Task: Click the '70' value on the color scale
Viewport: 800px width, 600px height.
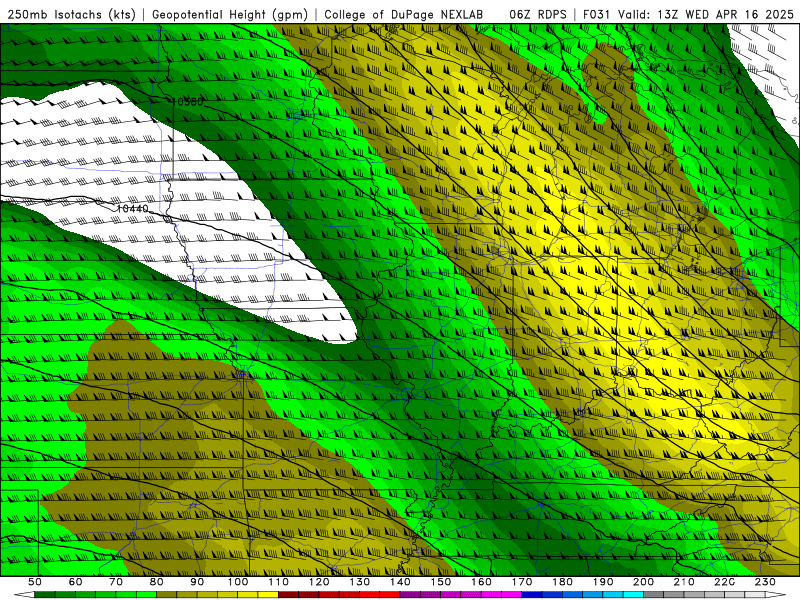Action: click(116, 582)
